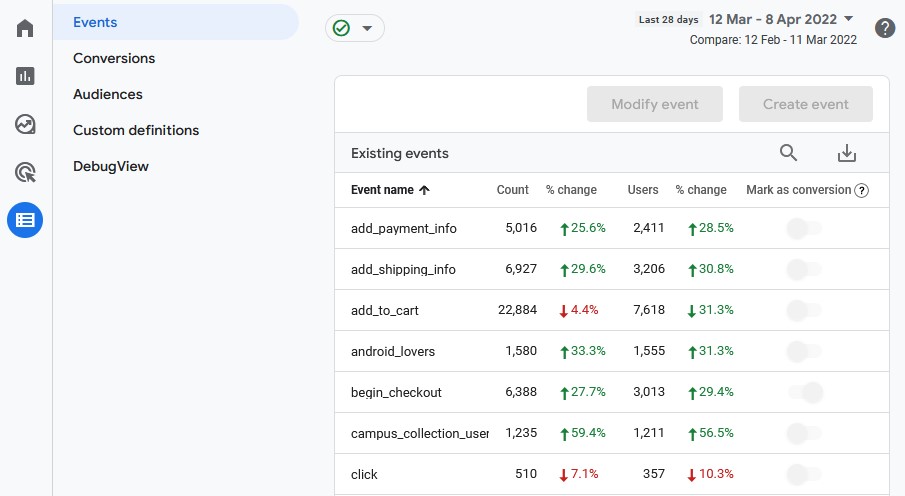
Task: Click Compare: 12 Feb - 11 Mar 2022
Action: click(x=773, y=40)
